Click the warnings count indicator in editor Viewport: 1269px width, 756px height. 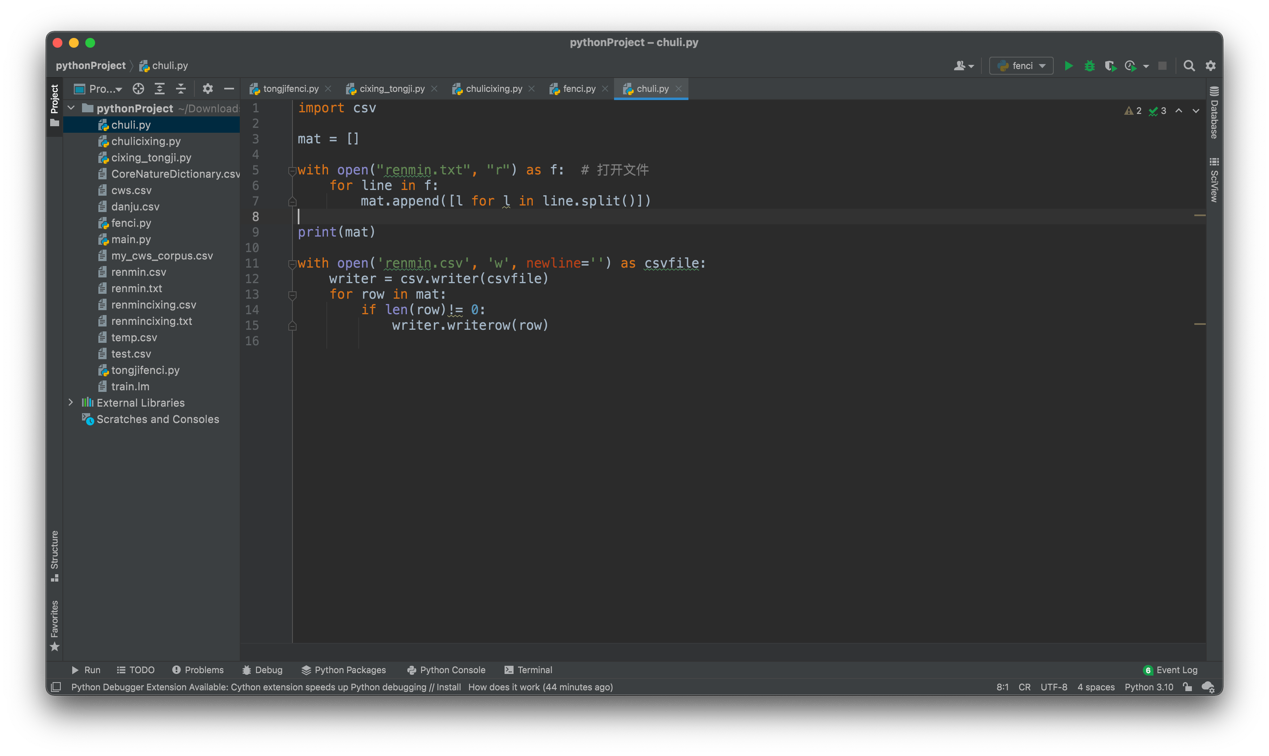point(1133,111)
